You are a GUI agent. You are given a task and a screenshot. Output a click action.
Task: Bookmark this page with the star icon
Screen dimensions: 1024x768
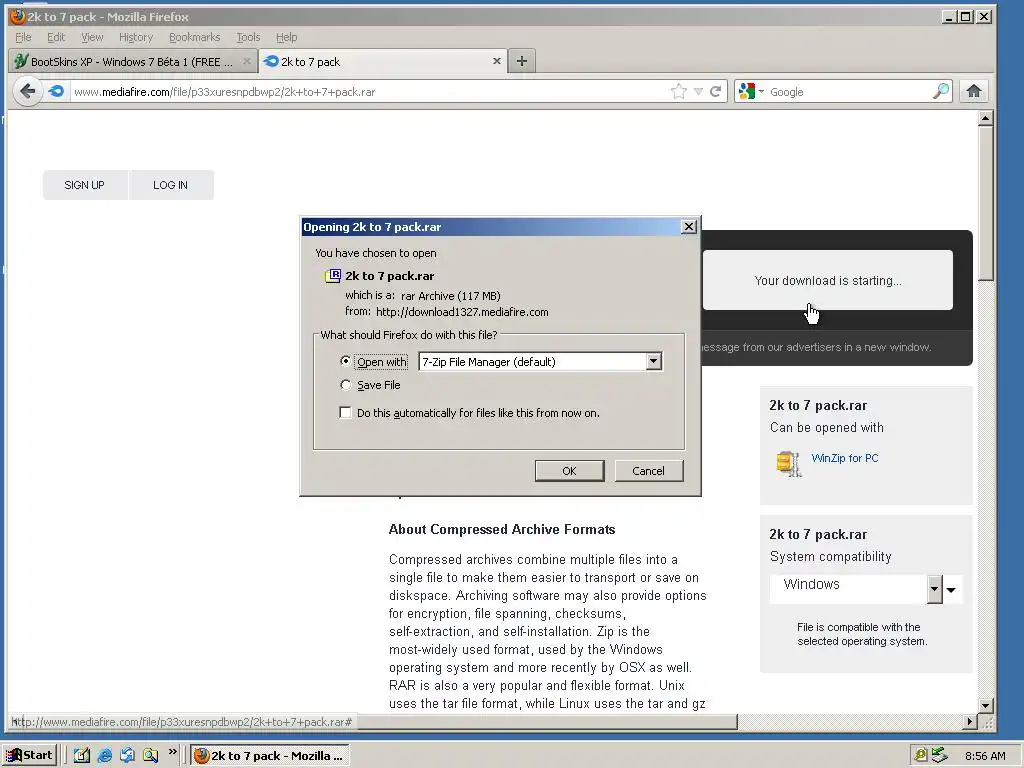coord(679,91)
